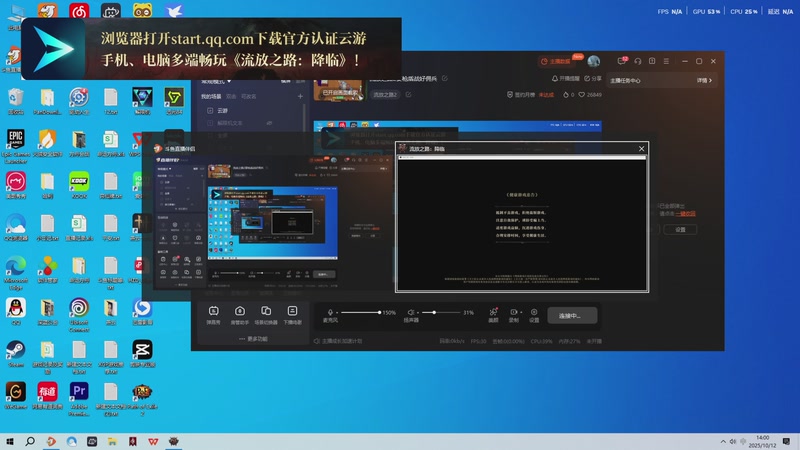This screenshot has height=450, width=800.
Task: Open the Windows Start menu
Action: [x=10, y=441]
